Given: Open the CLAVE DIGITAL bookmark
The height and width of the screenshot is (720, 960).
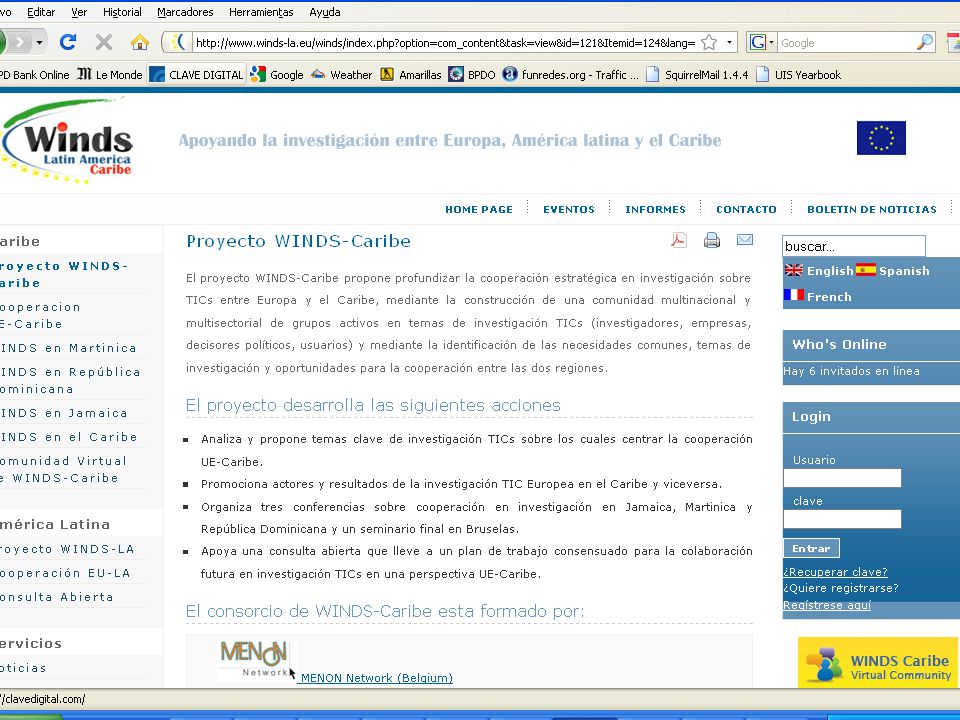Looking at the screenshot, I should click(197, 75).
